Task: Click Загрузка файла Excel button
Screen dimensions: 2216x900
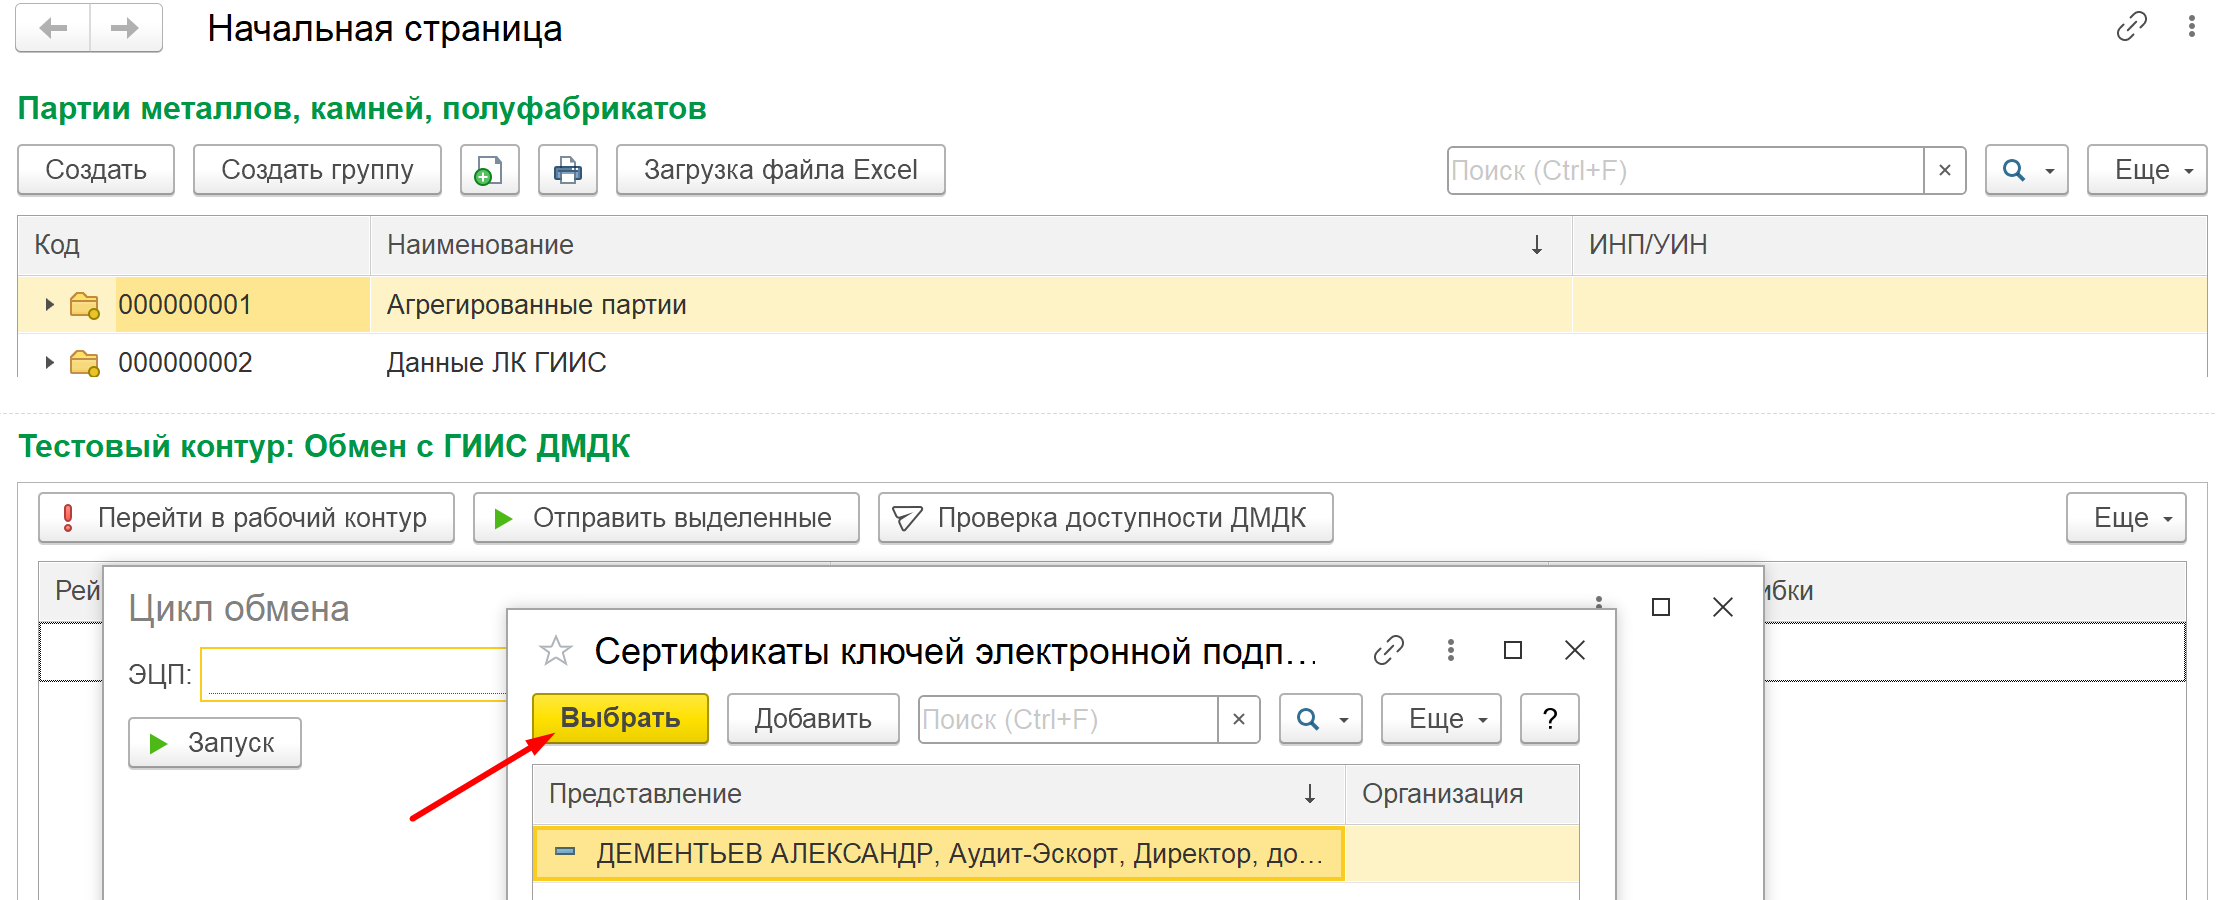Action: [x=780, y=170]
